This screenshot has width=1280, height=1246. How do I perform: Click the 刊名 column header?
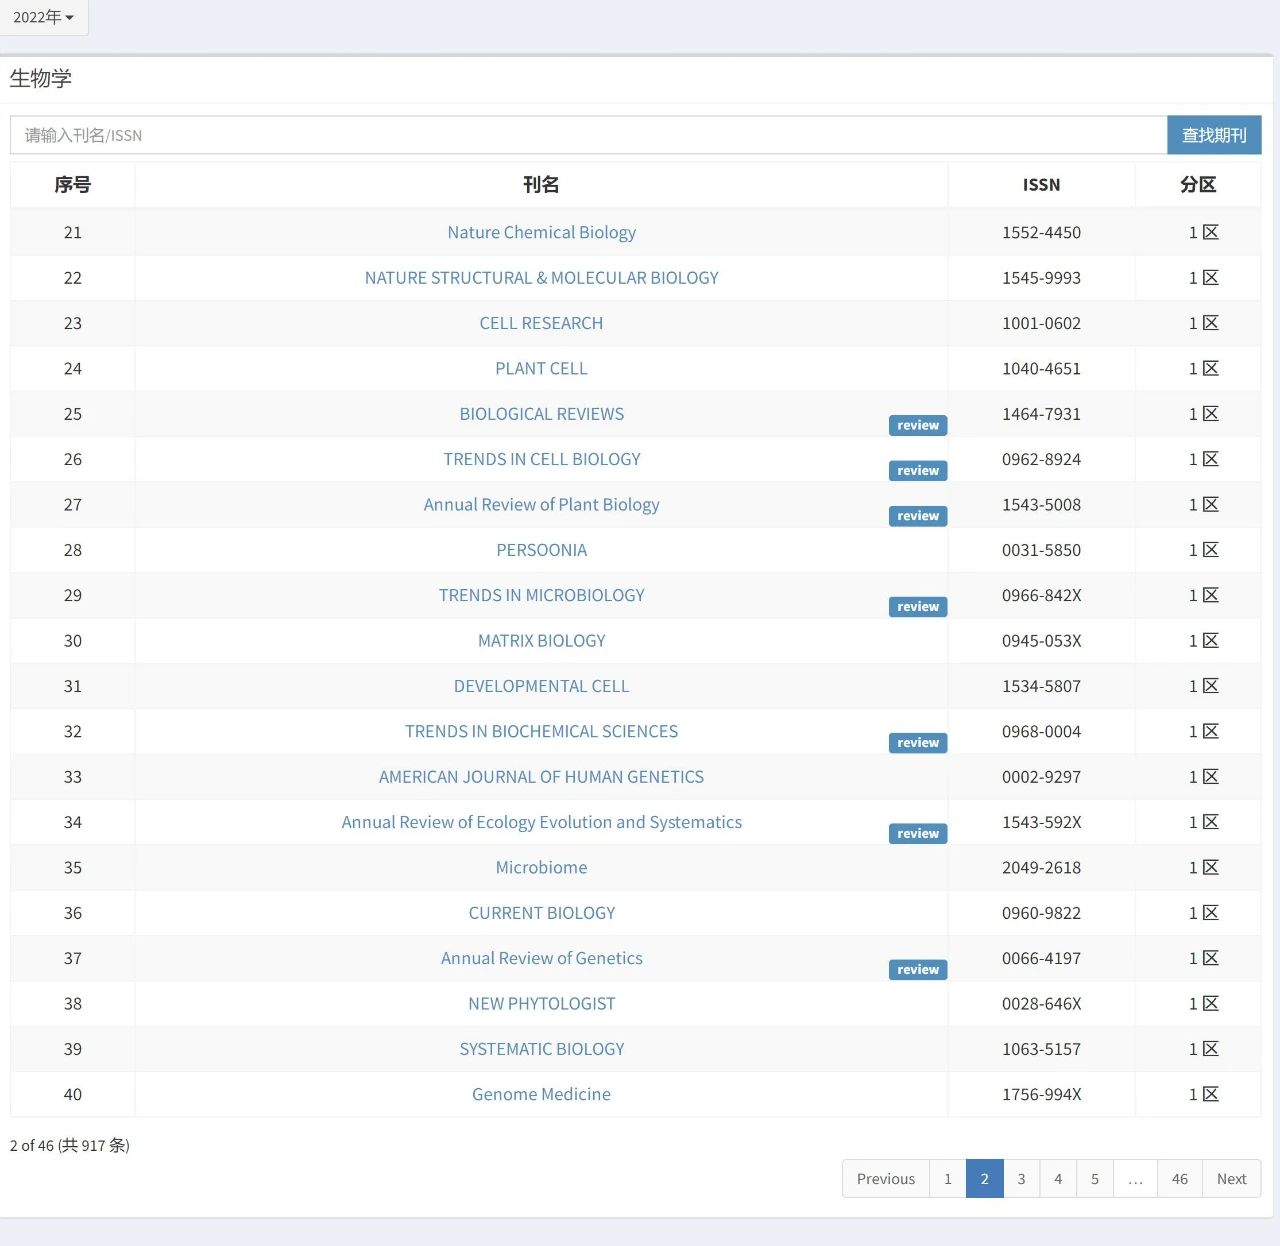click(x=541, y=185)
